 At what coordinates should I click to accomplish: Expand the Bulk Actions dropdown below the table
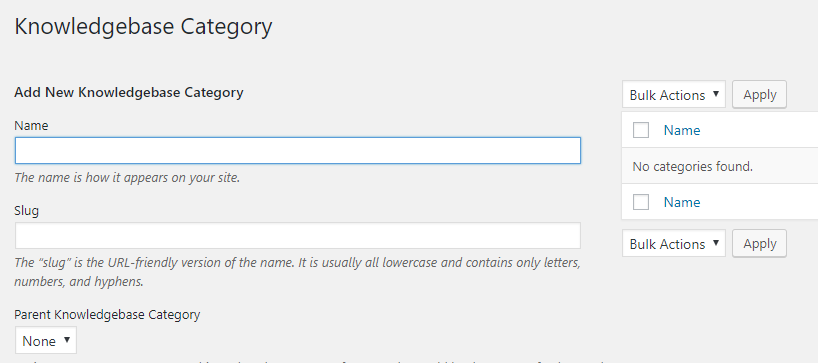pos(673,244)
